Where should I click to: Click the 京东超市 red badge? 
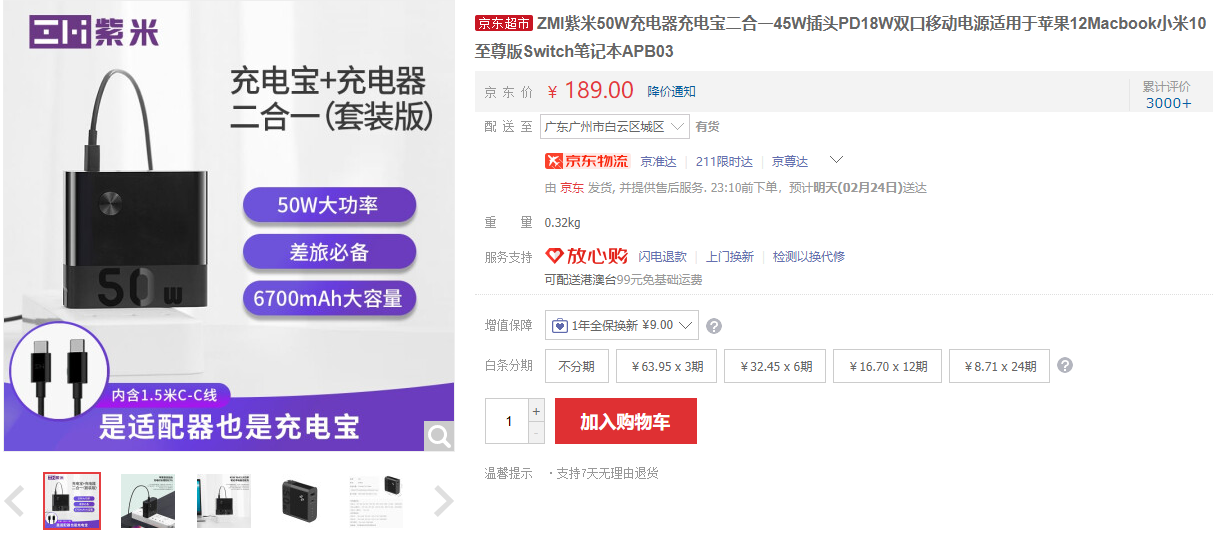(504, 24)
